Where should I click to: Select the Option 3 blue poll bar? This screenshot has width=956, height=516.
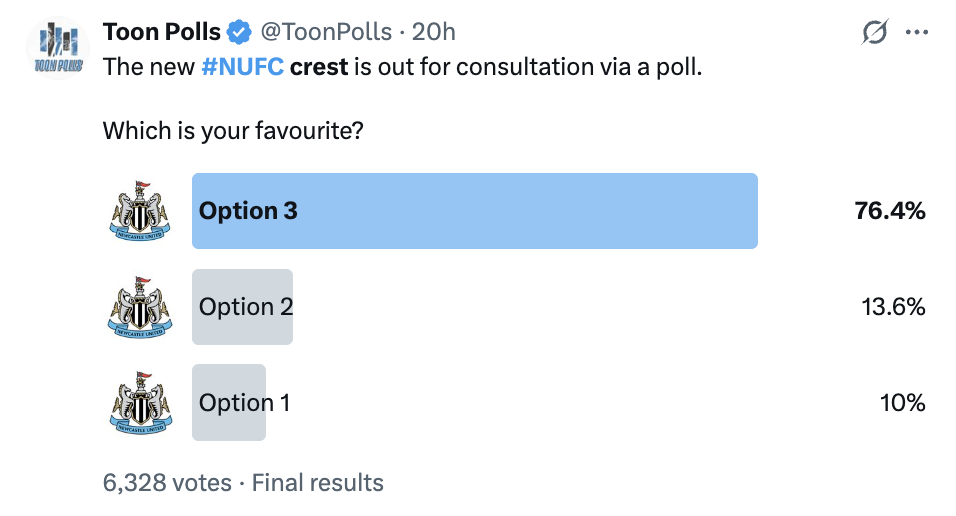(475, 211)
